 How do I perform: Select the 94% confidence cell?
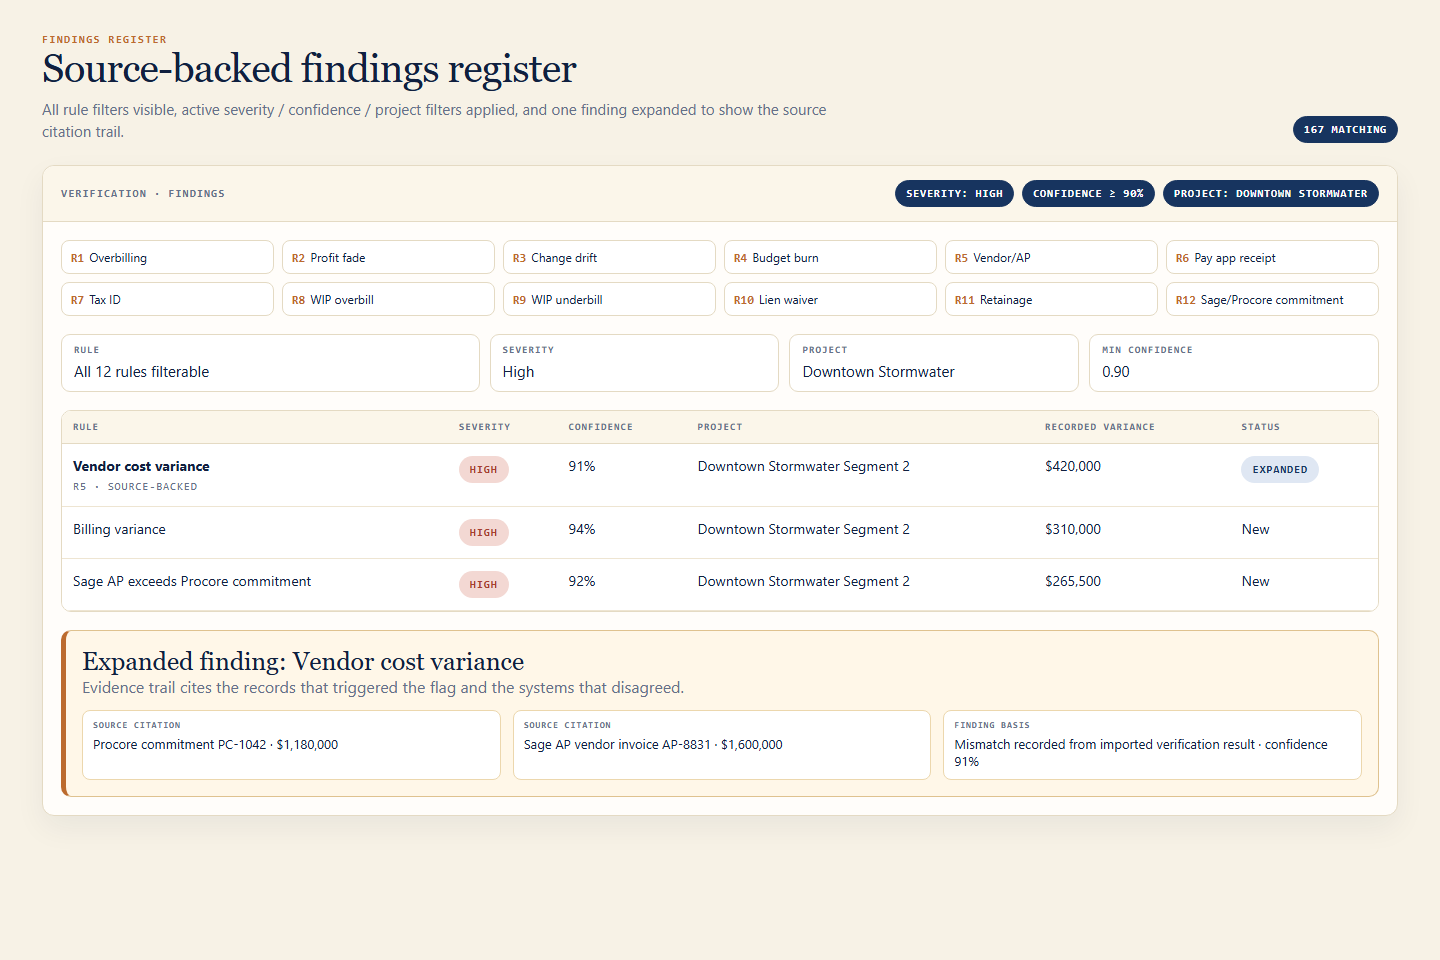click(x=582, y=529)
